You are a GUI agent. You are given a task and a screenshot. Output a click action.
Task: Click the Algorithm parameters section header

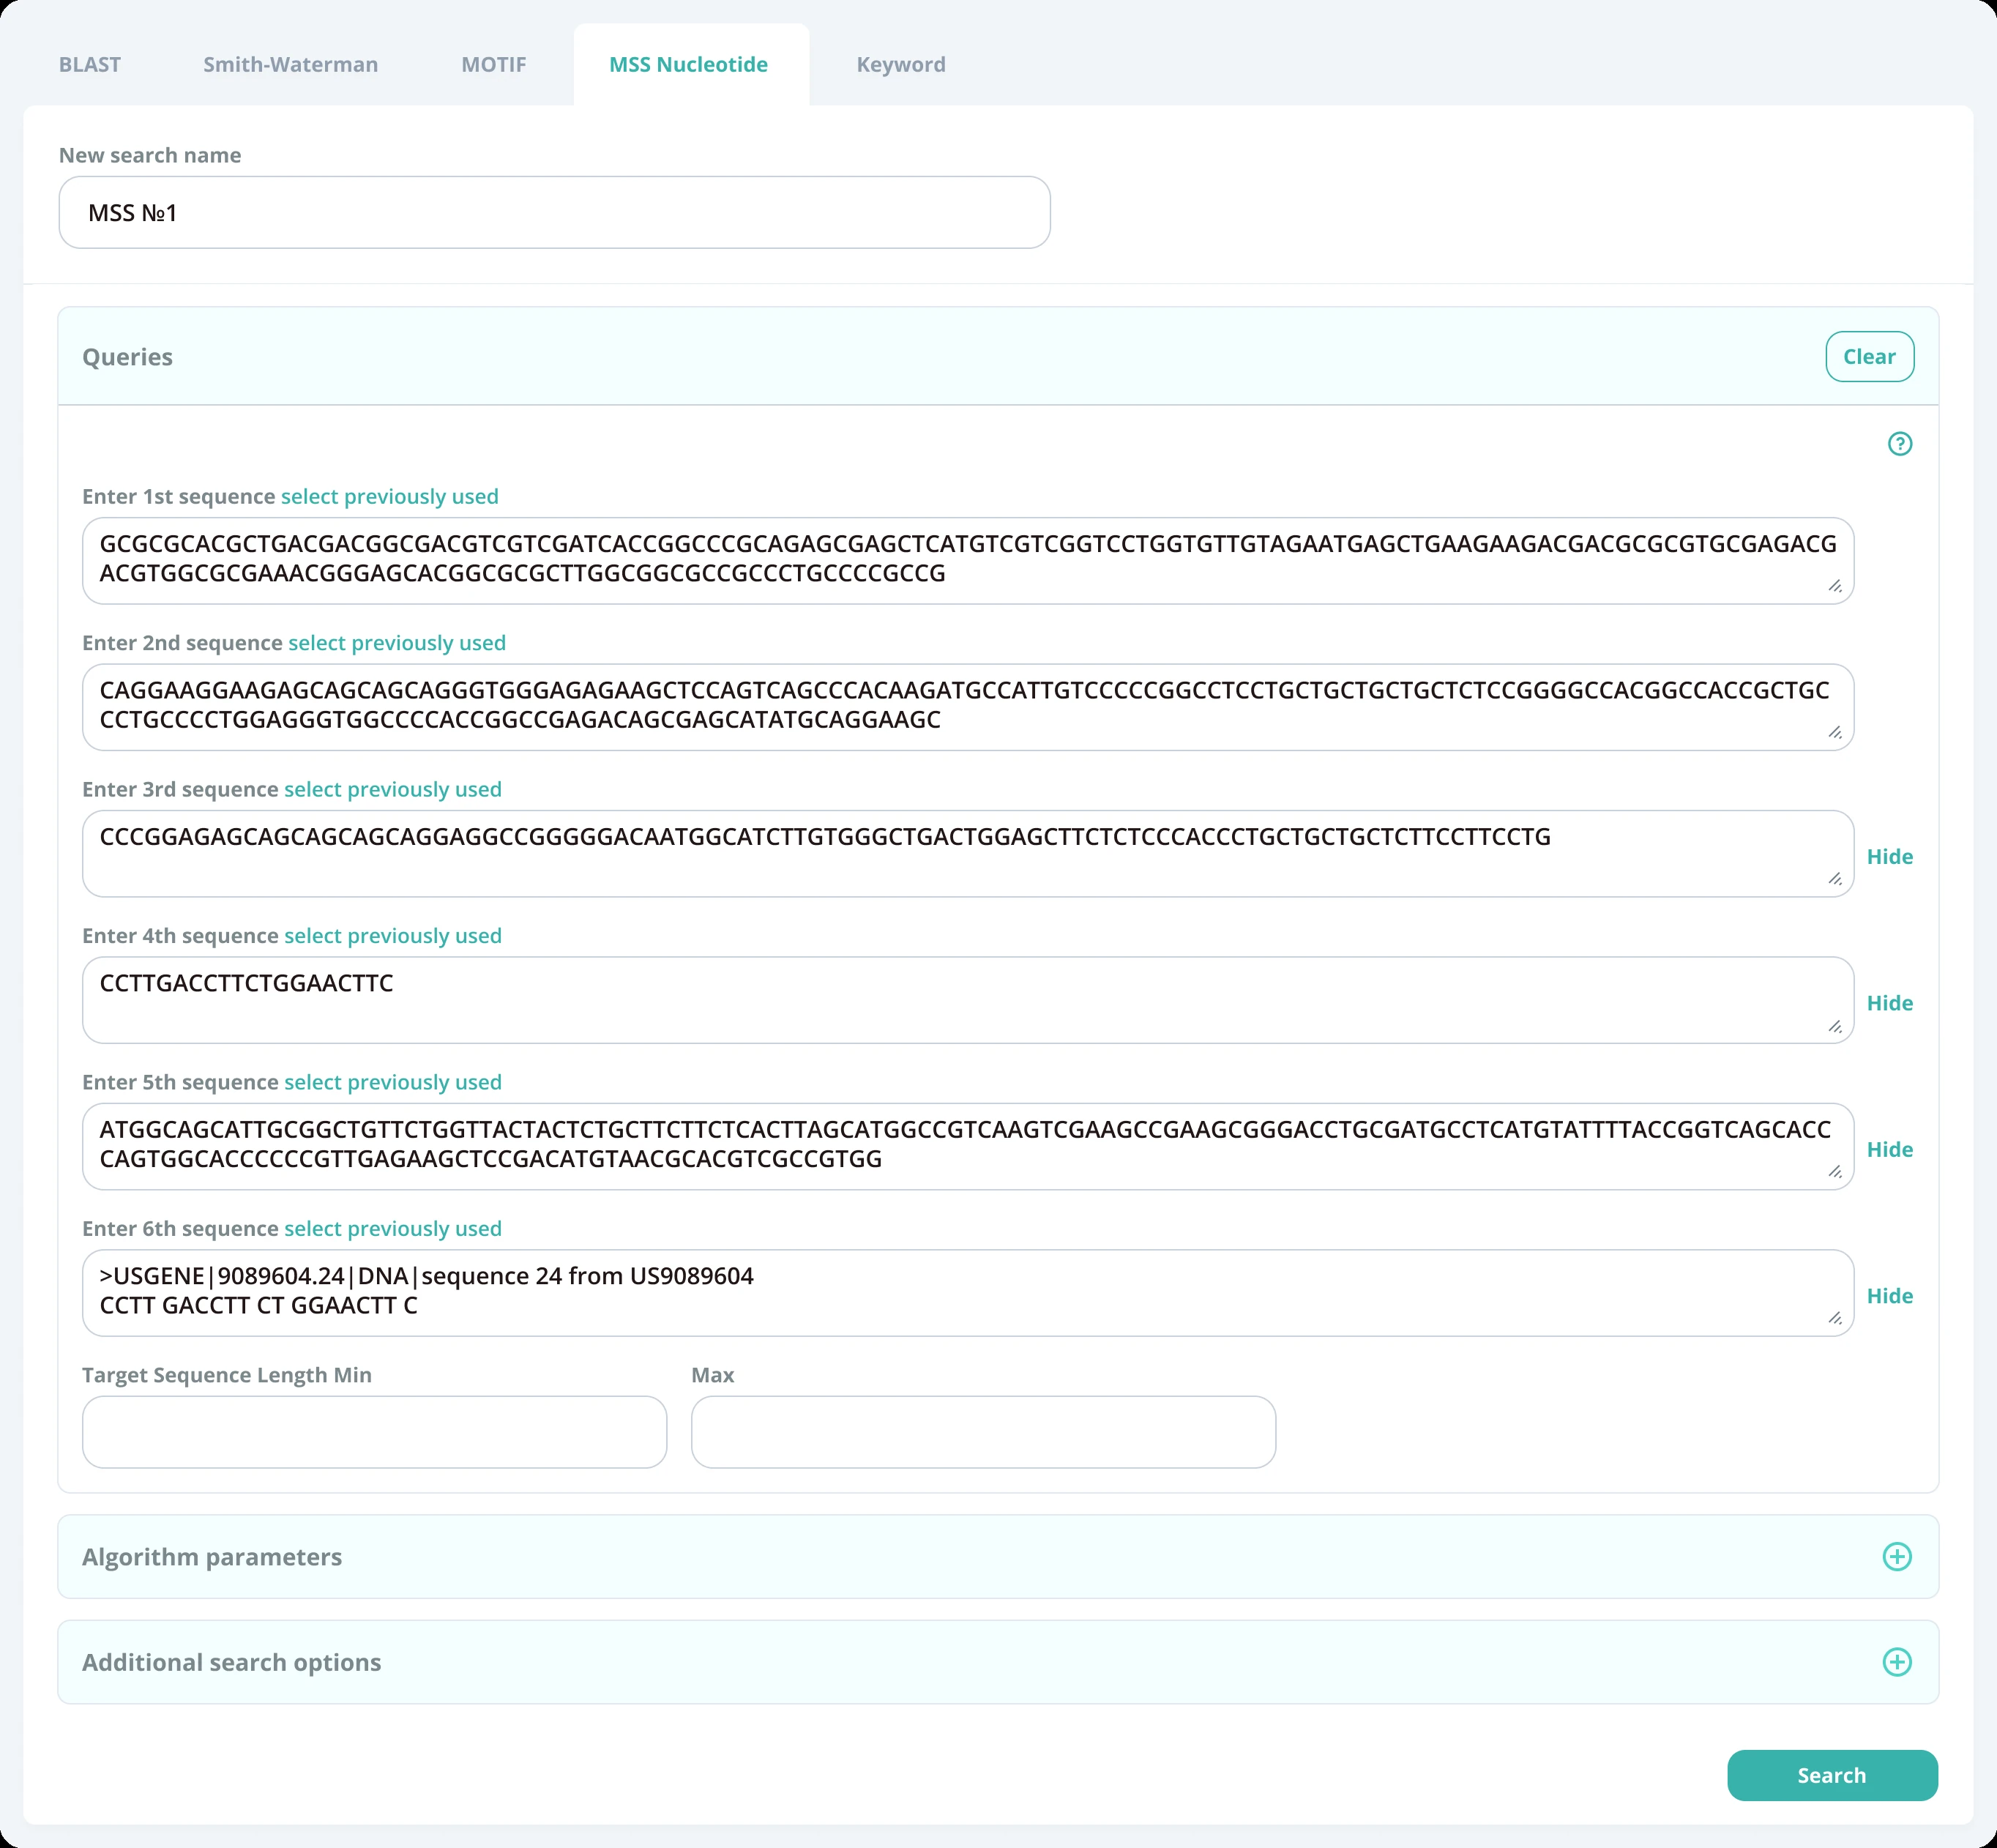[998, 1557]
